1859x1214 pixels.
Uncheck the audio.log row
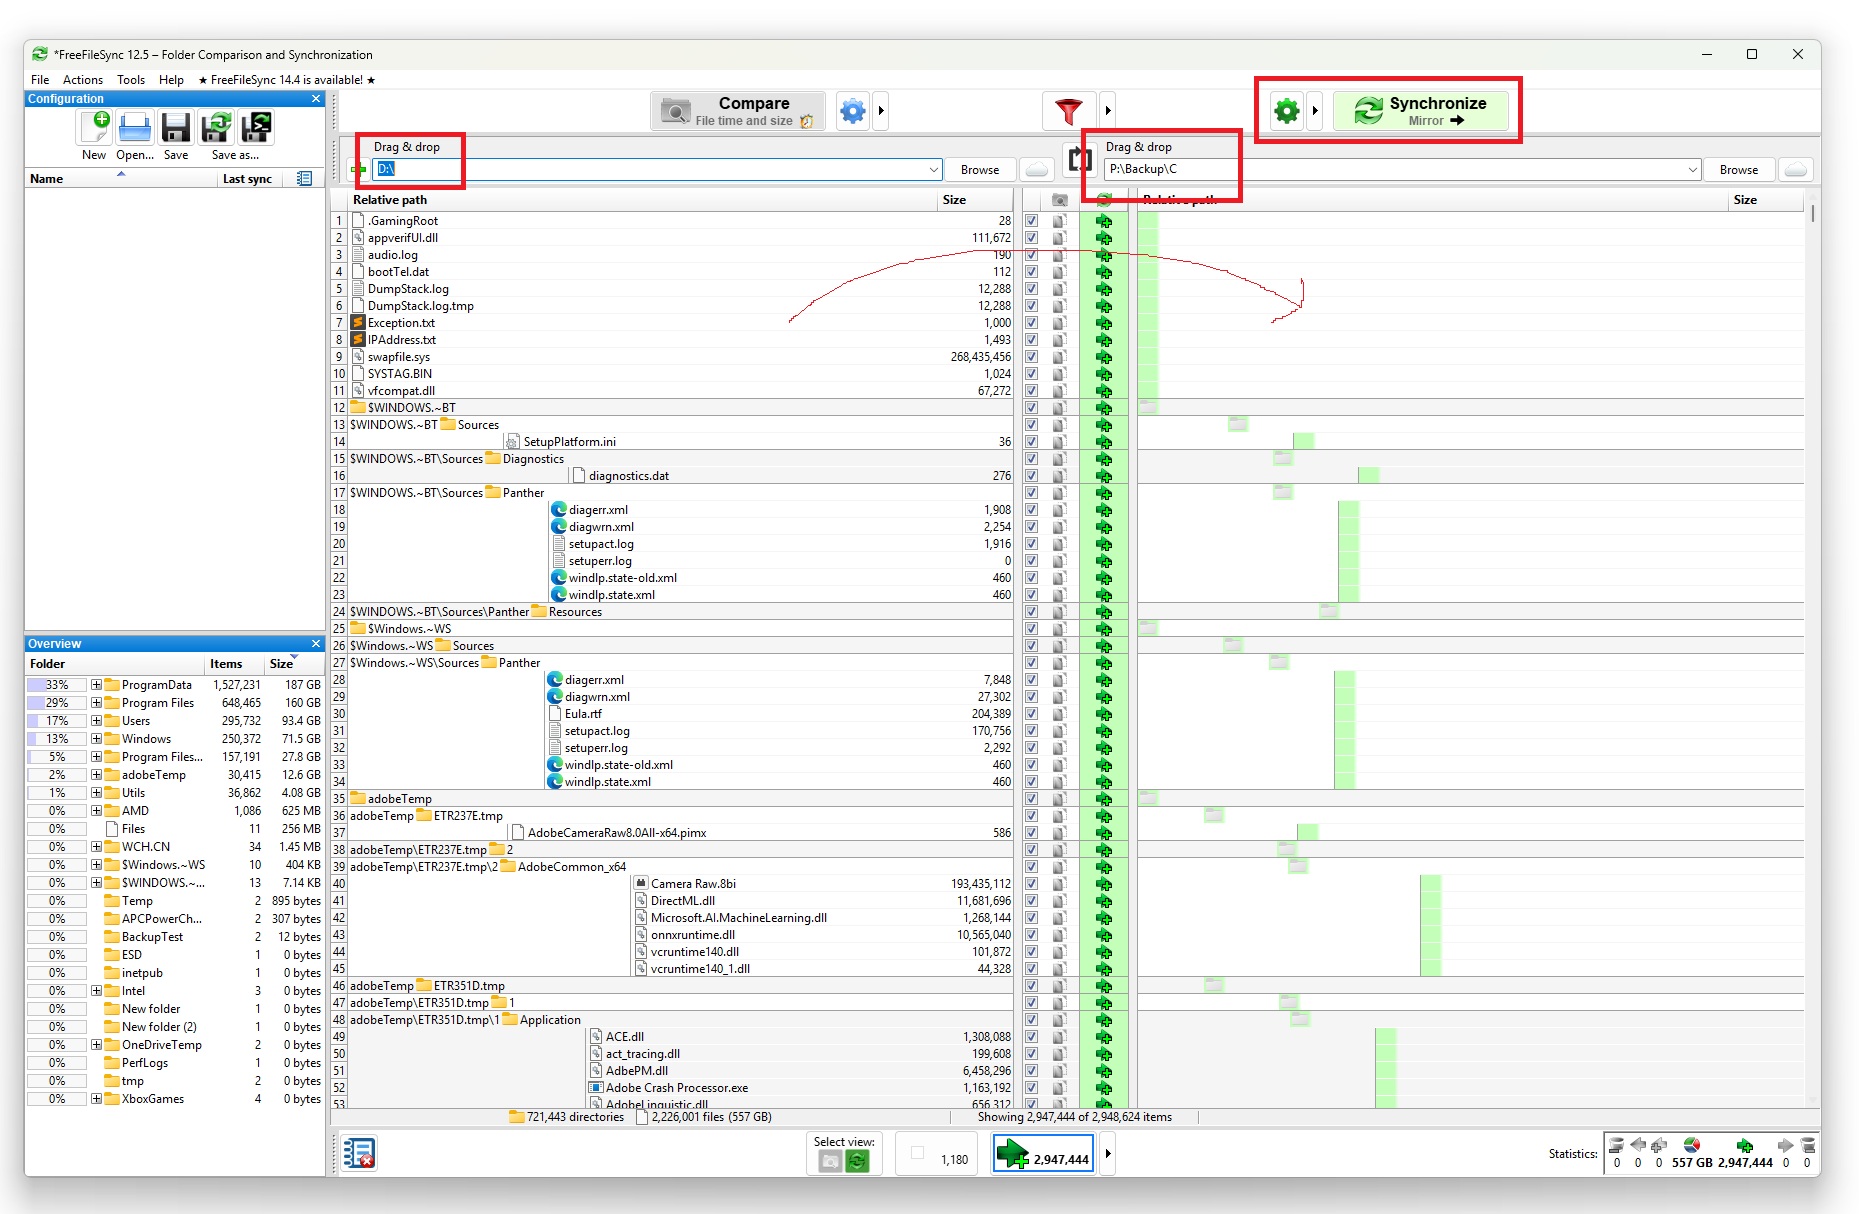pos(1030,255)
